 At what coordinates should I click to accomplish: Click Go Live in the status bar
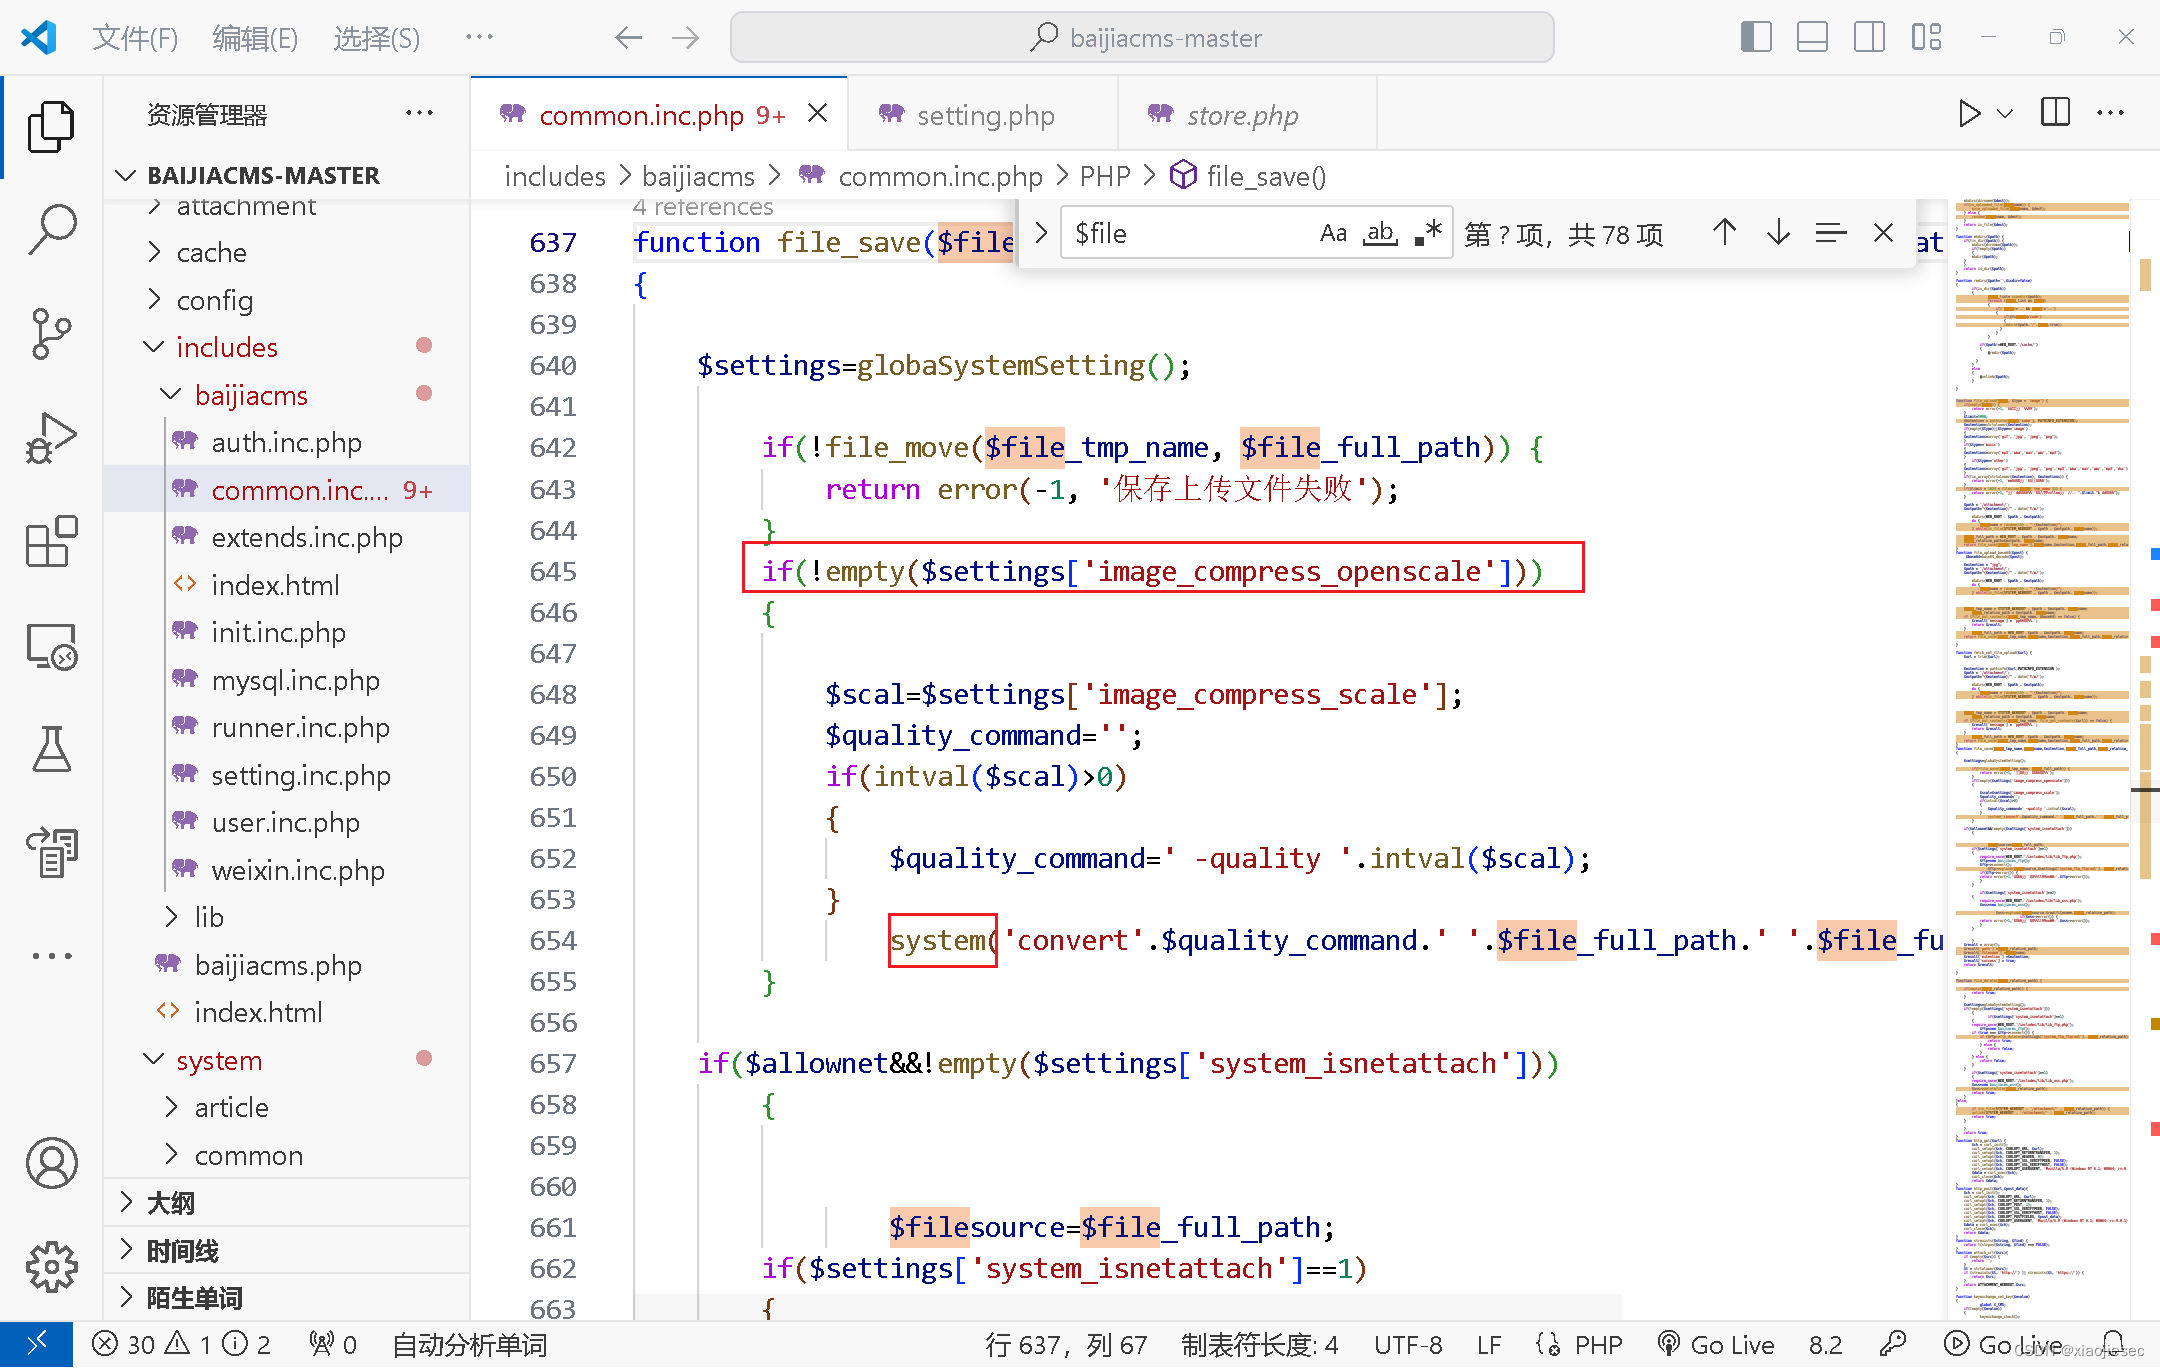tap(1715, 1344)
